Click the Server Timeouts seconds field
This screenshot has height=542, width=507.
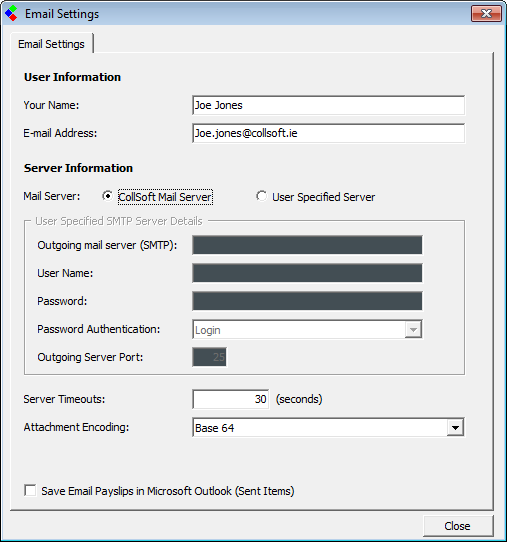[231, 399]
